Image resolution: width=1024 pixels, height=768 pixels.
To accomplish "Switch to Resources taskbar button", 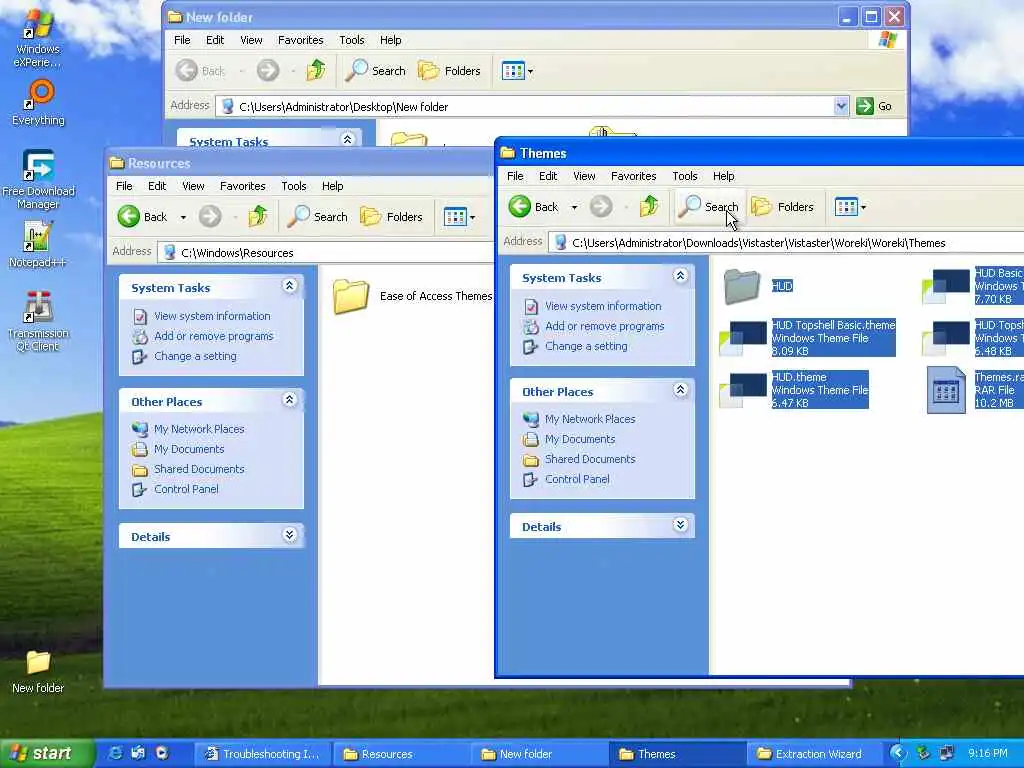I will 400,754.
